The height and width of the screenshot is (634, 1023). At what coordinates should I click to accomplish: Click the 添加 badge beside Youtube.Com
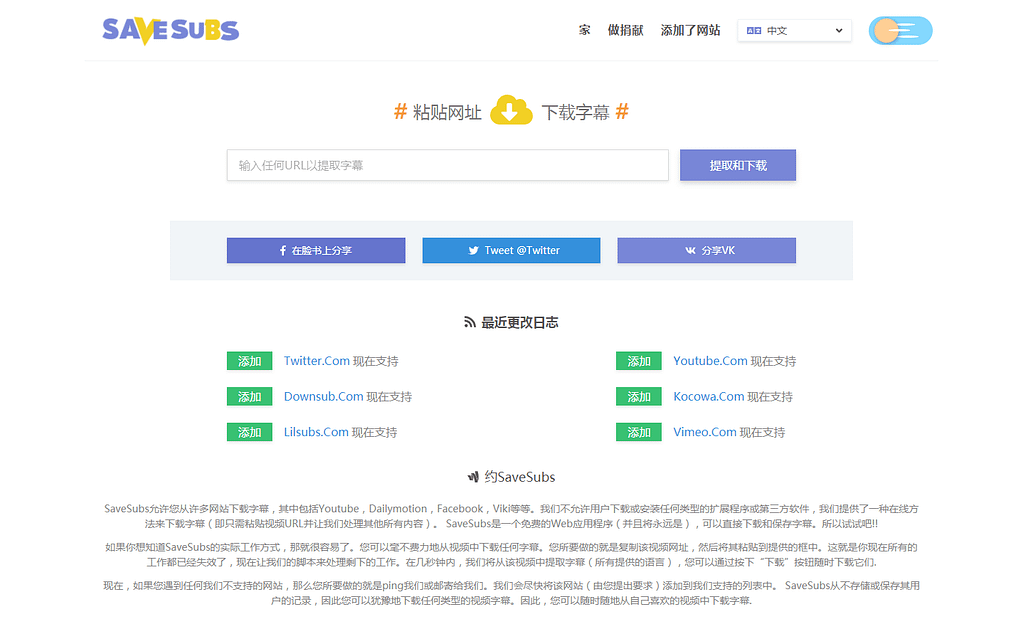(x=639, y=361)
